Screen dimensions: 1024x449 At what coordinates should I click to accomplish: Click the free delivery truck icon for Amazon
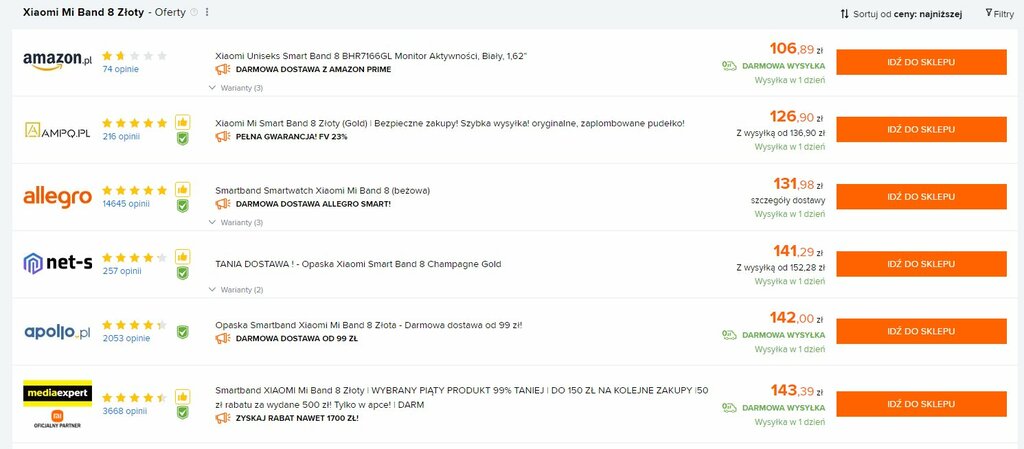729,65
